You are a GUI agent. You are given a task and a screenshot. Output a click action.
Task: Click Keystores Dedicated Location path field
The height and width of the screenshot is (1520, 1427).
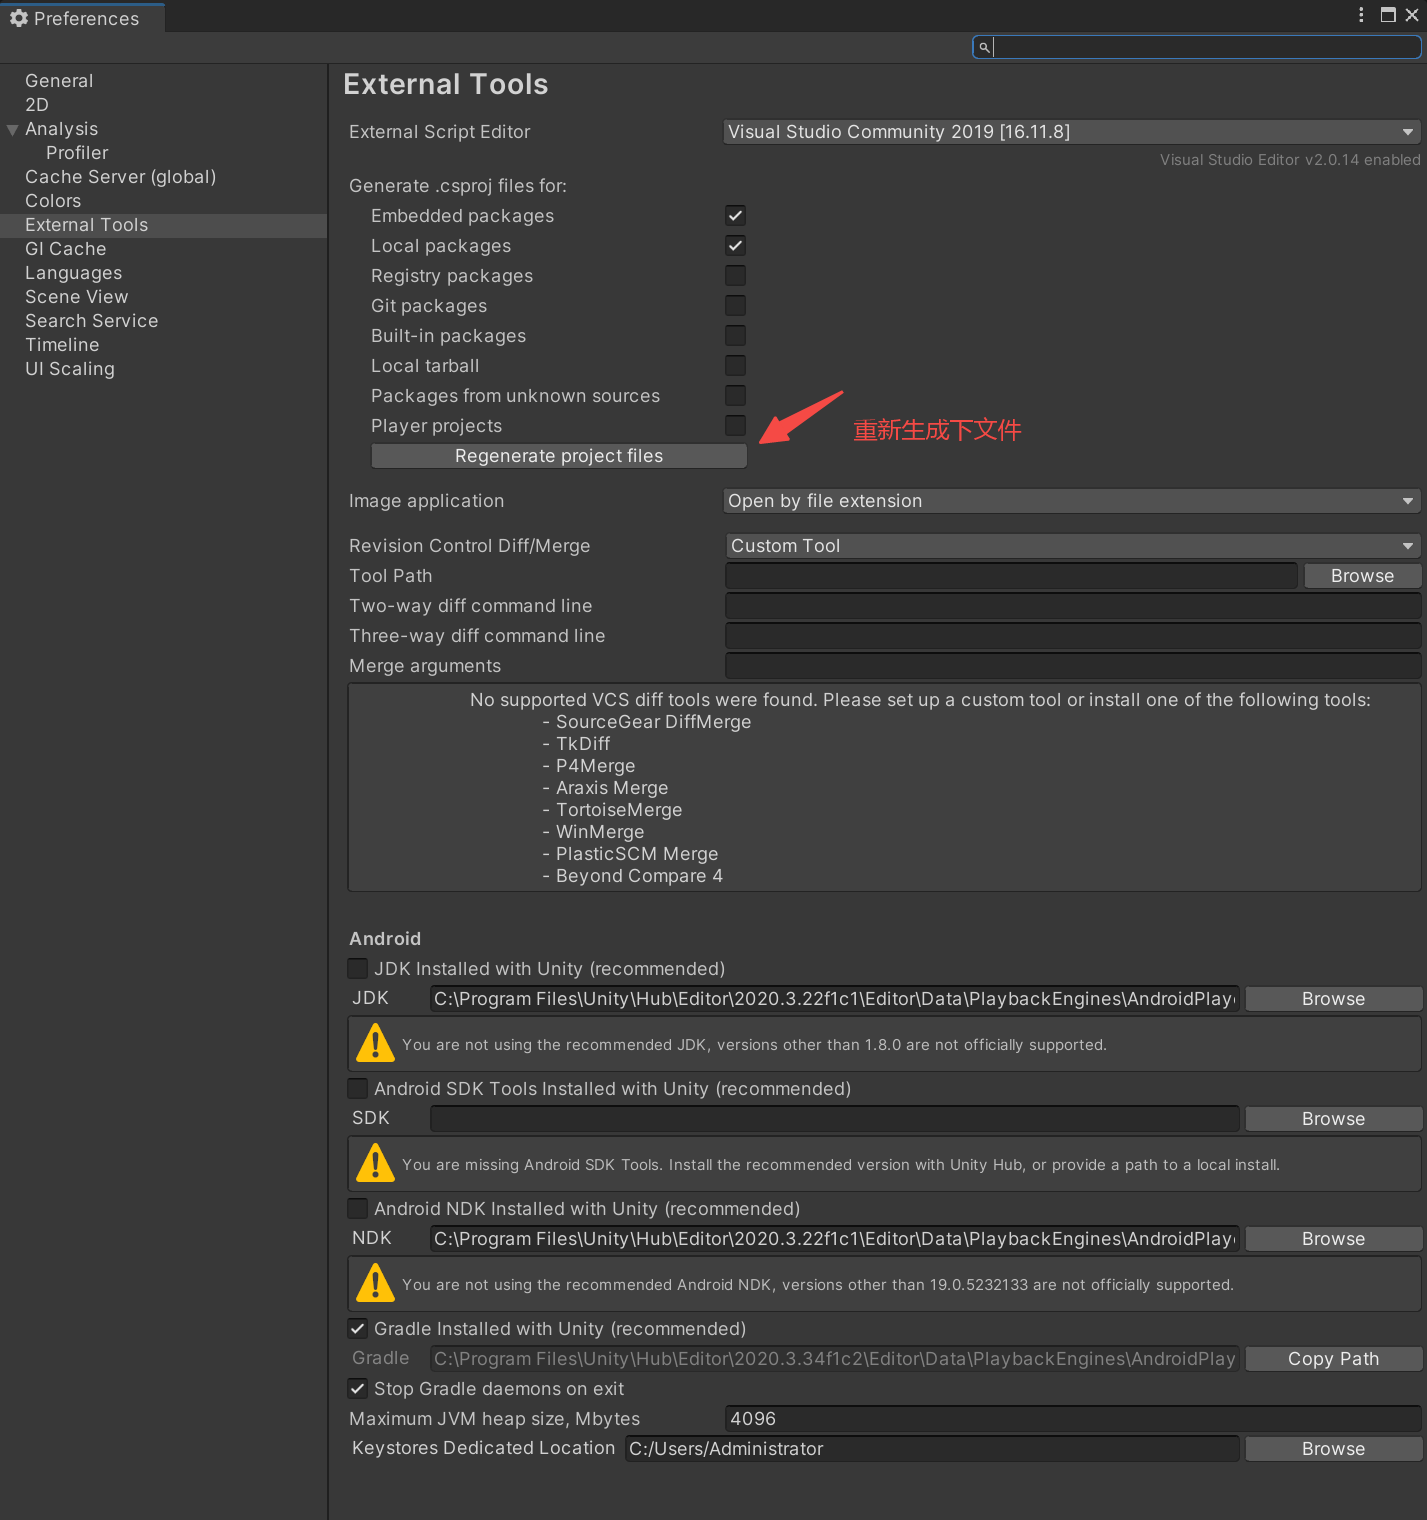pos(932,1449)
